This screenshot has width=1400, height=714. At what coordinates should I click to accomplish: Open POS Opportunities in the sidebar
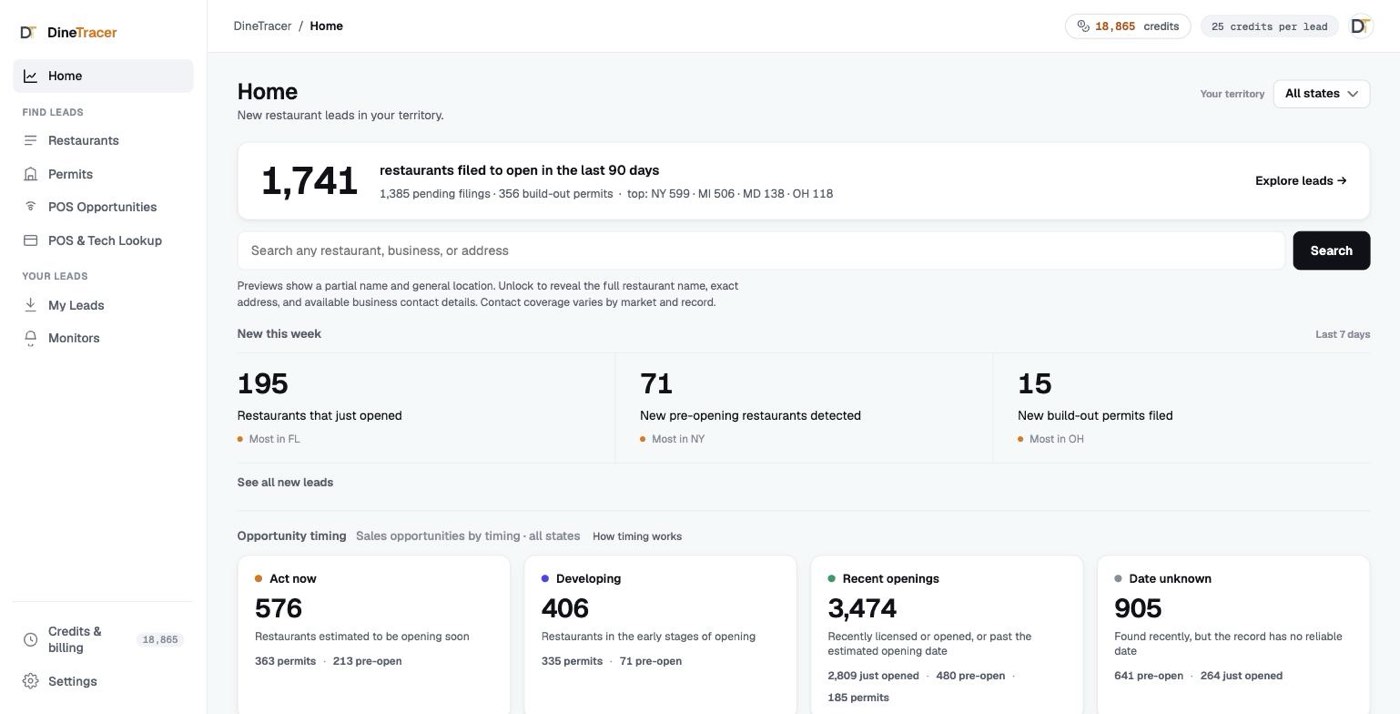point(103,207)
